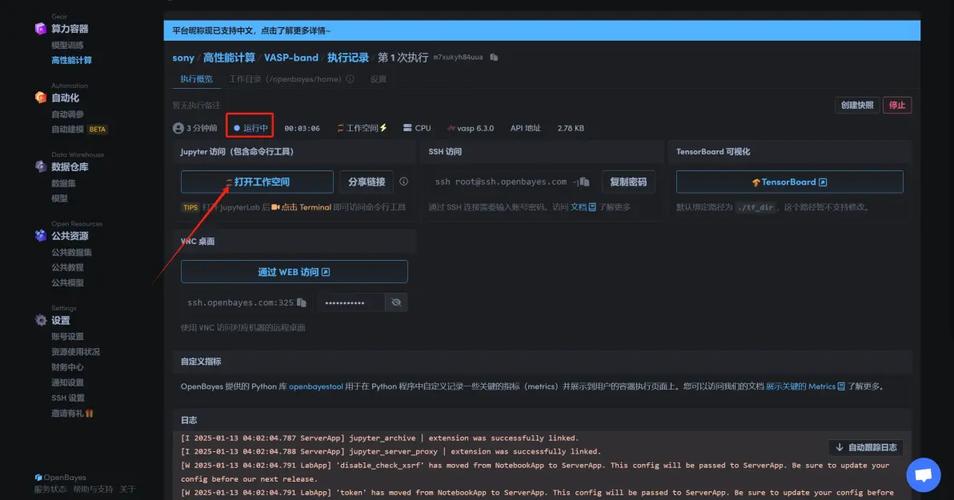Switch to the 执行概览 tab
This screenshot has height=500, width=954.
point(197,79)
